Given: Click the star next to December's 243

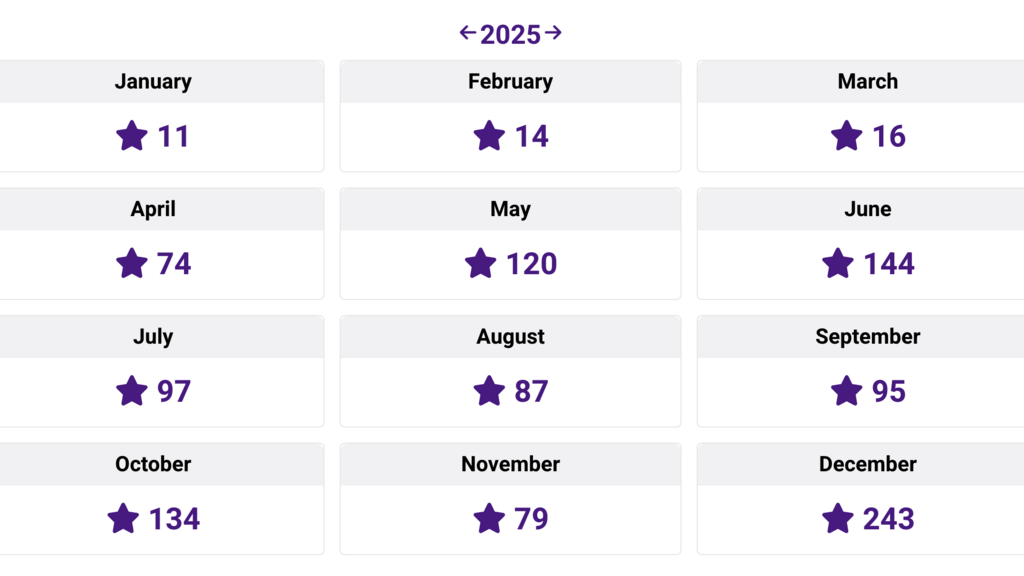Looking at the screenshot, I should pyautogui.click(x=837, y=518).
